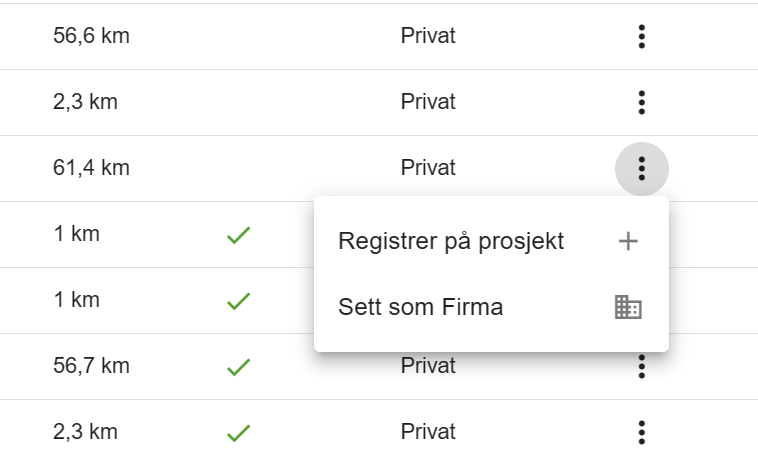Click the Privat label on the 56,7 km row
758x463 pixels.
click(428, 366)
